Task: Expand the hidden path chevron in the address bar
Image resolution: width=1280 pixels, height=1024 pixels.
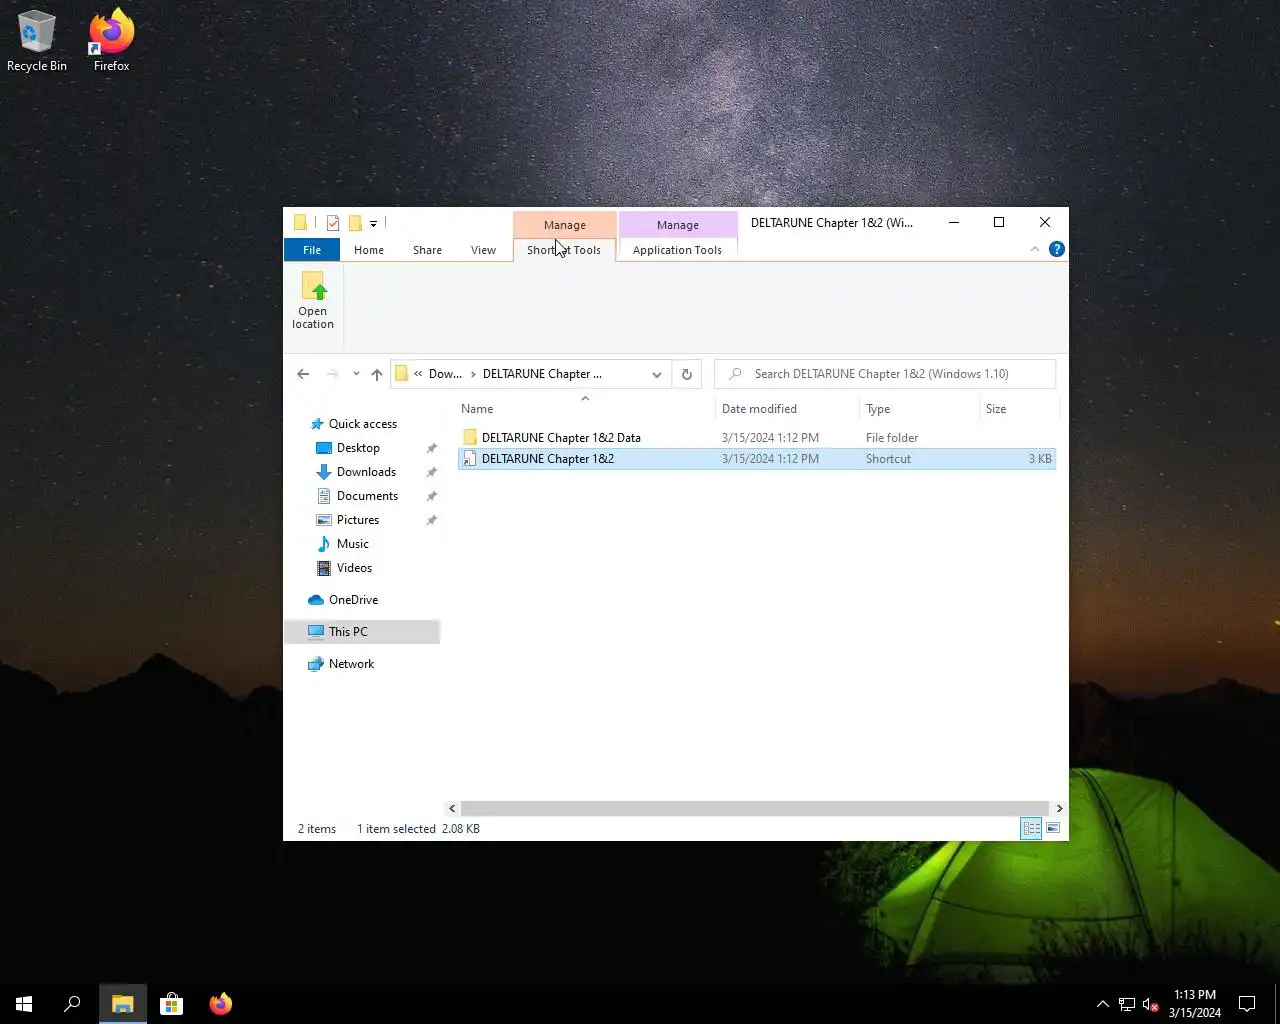Action: pos(418,374)
